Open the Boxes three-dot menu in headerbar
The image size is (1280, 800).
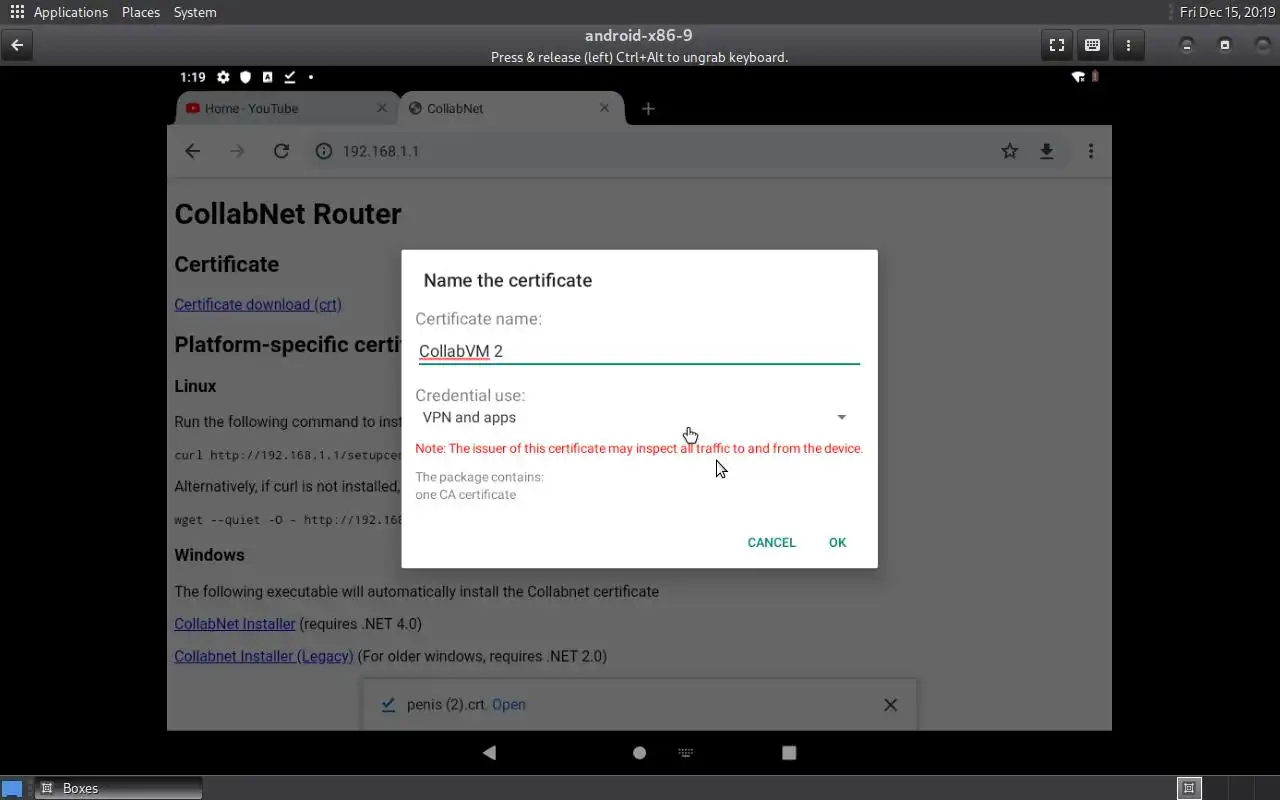1128,45
